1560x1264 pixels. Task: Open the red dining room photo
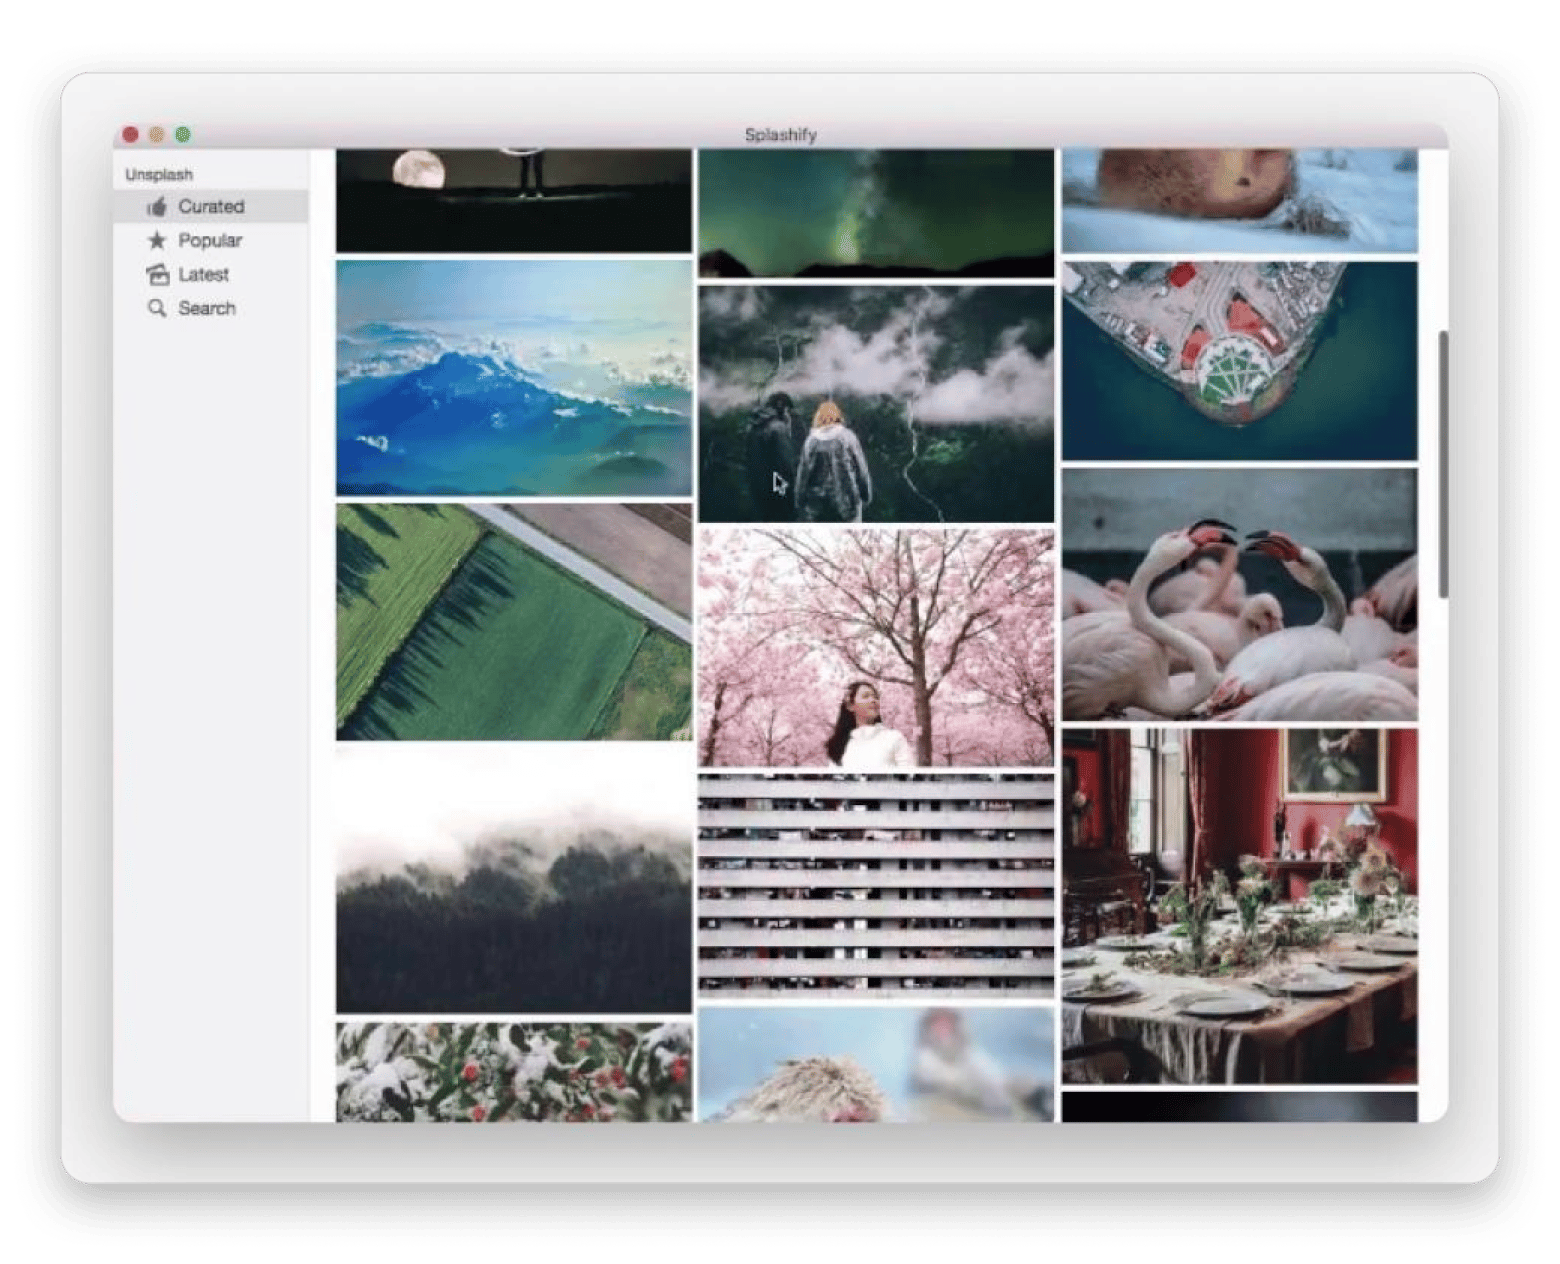tap(1239, 906)
